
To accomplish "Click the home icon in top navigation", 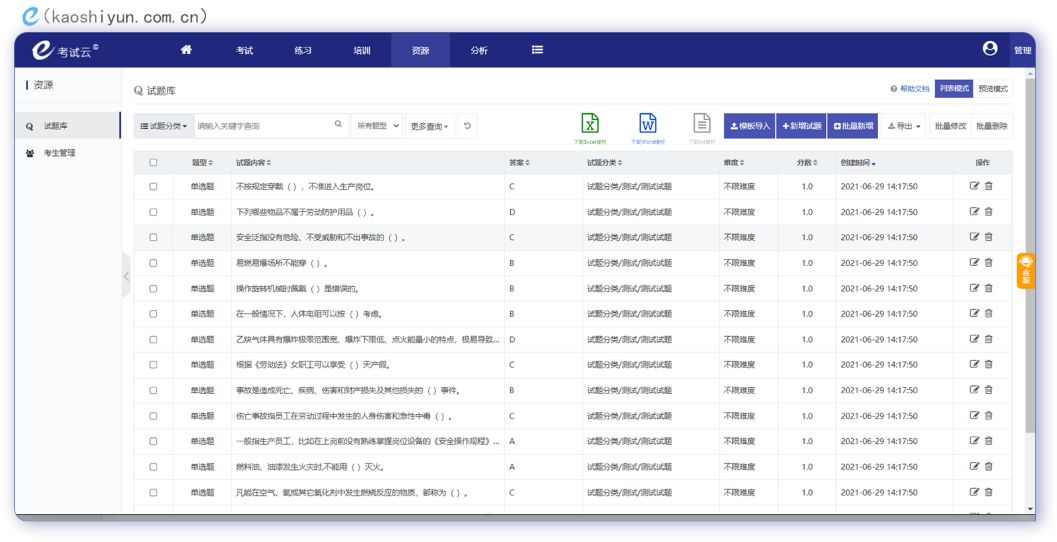I will (186, 50).
